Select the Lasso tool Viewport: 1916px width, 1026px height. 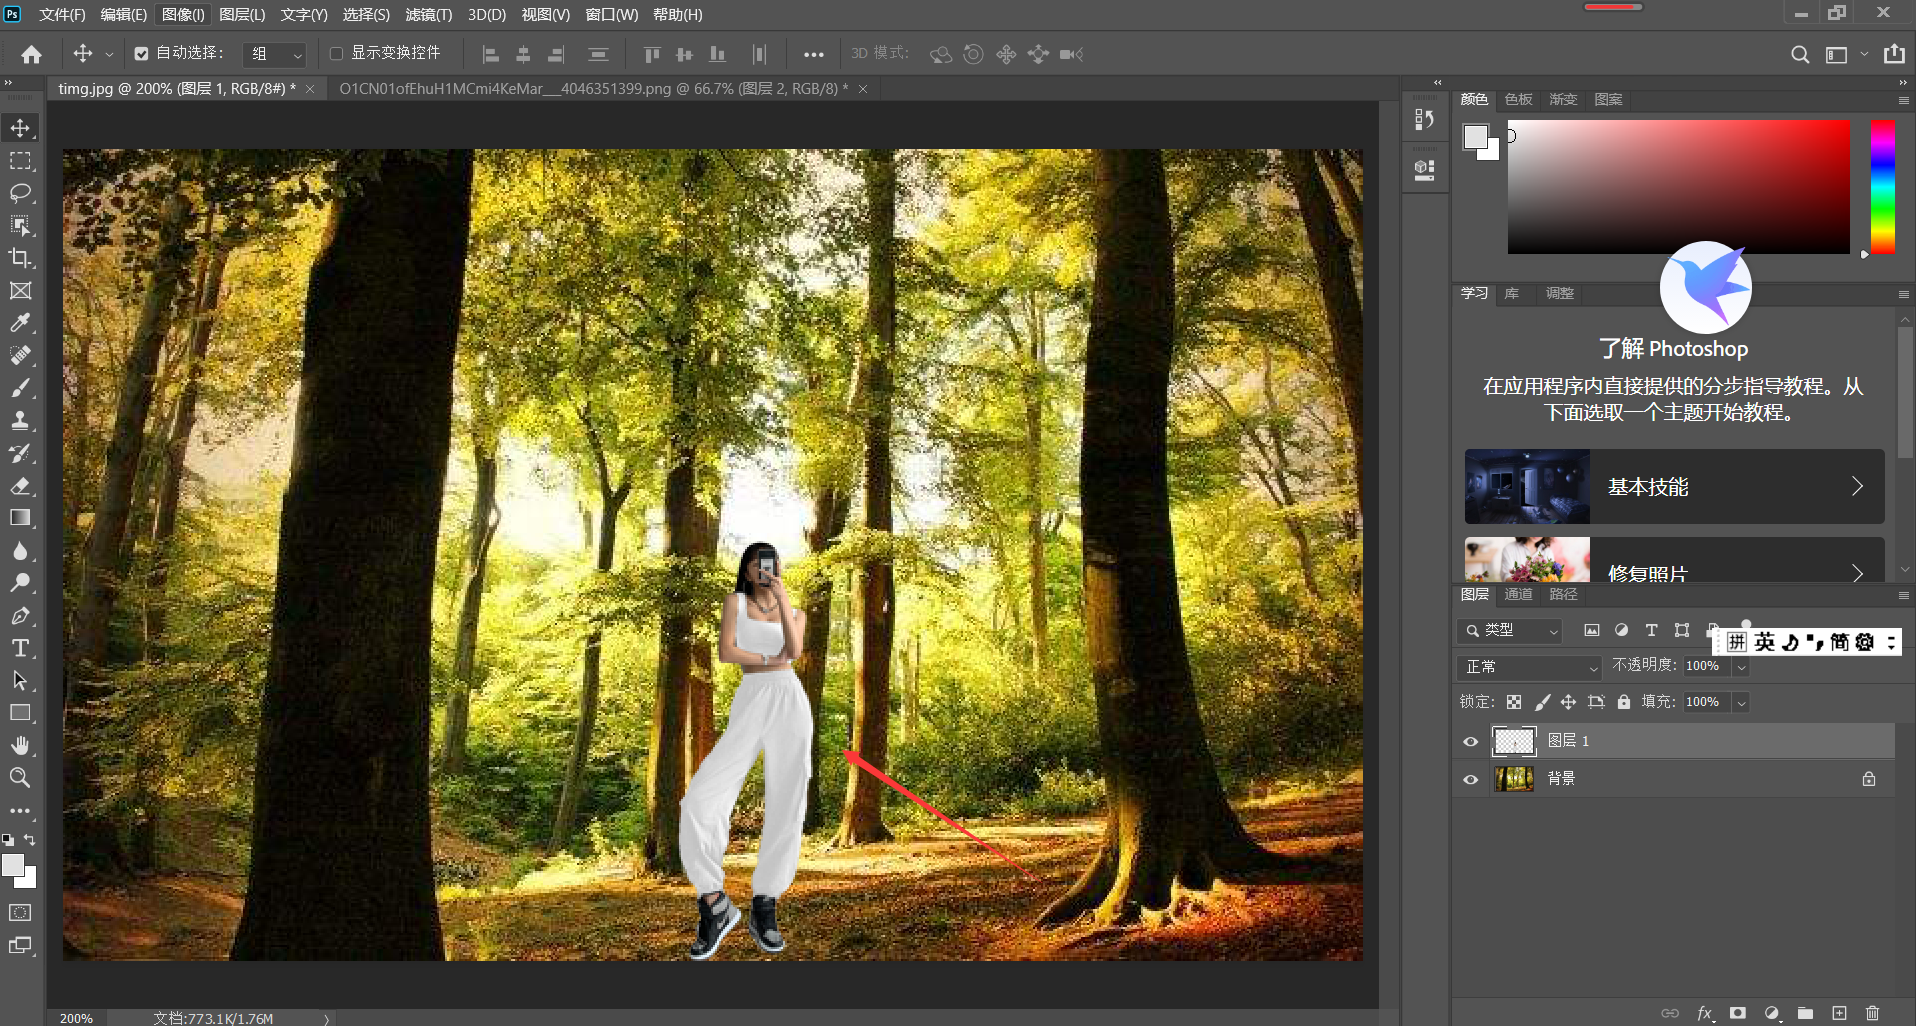coord(20,193)
